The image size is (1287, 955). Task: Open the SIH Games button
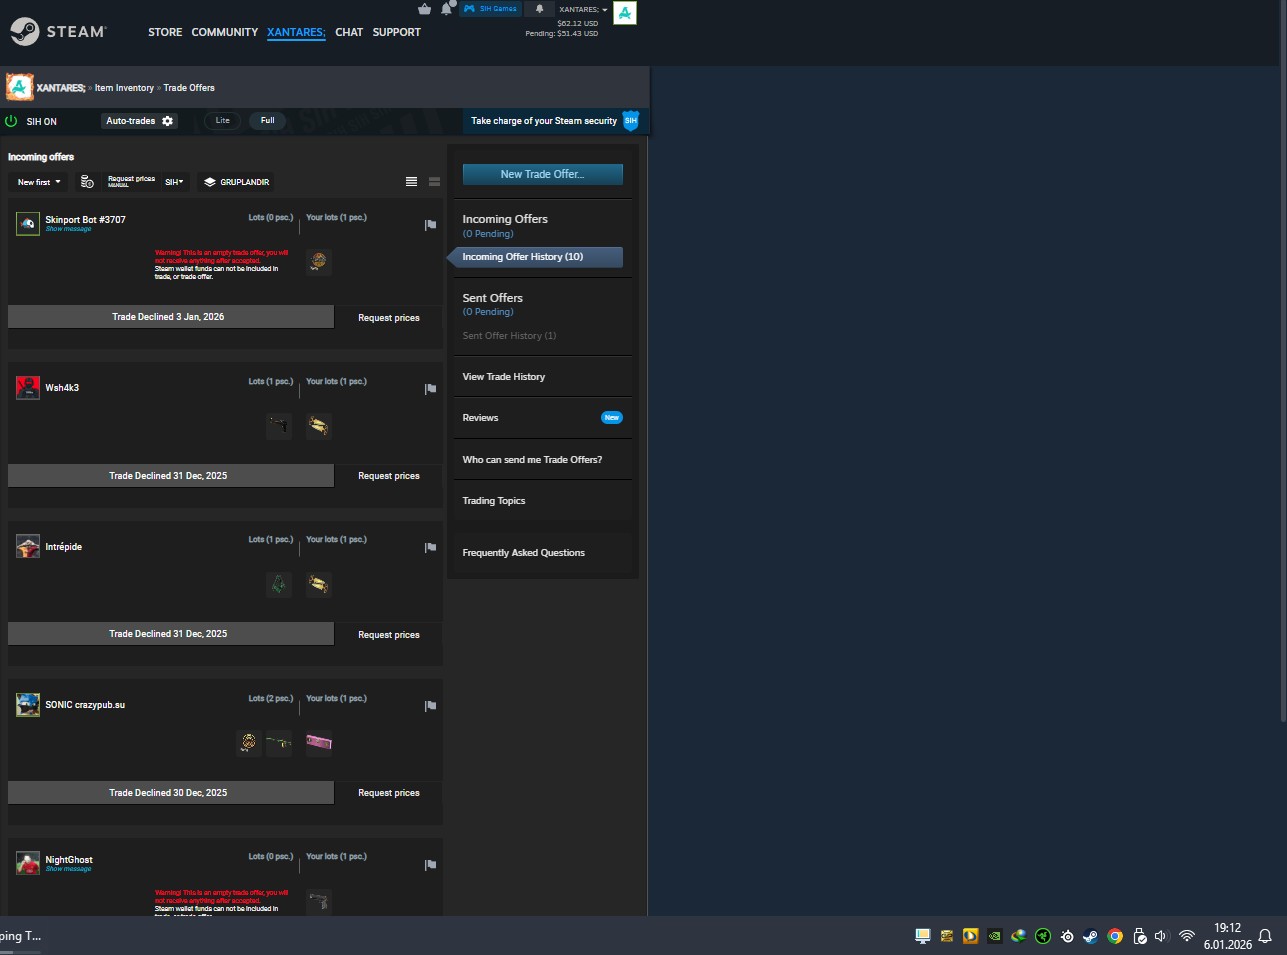pyautogui.click(x=490, y=9)
